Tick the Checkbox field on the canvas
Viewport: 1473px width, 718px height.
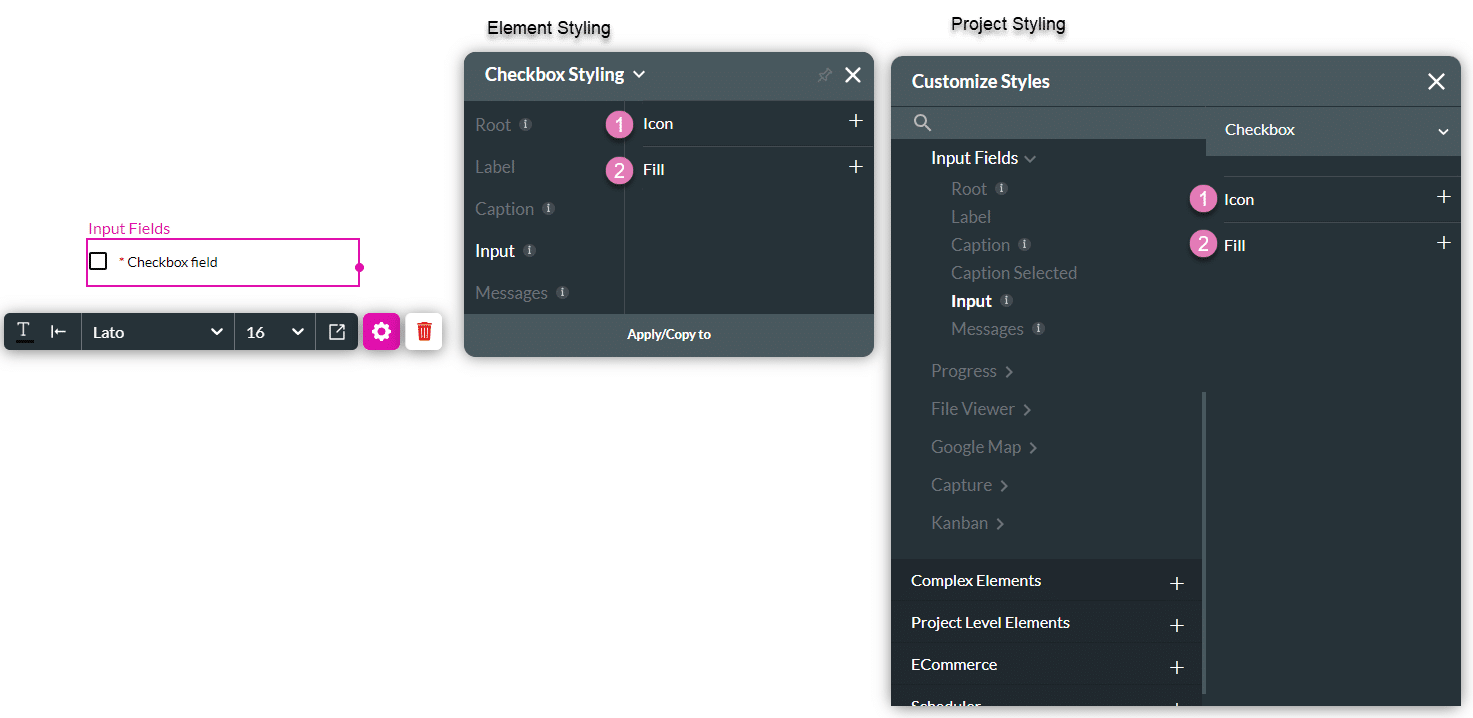(97, 260)
